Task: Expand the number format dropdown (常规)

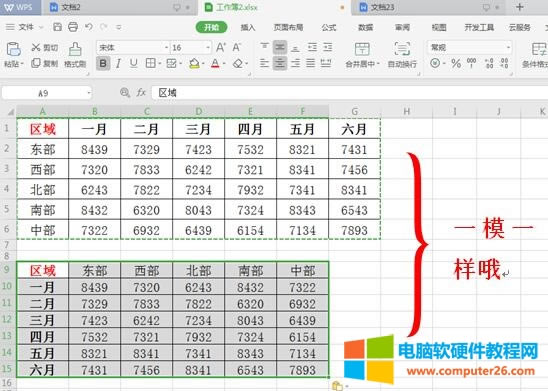Action: (469, 47)
